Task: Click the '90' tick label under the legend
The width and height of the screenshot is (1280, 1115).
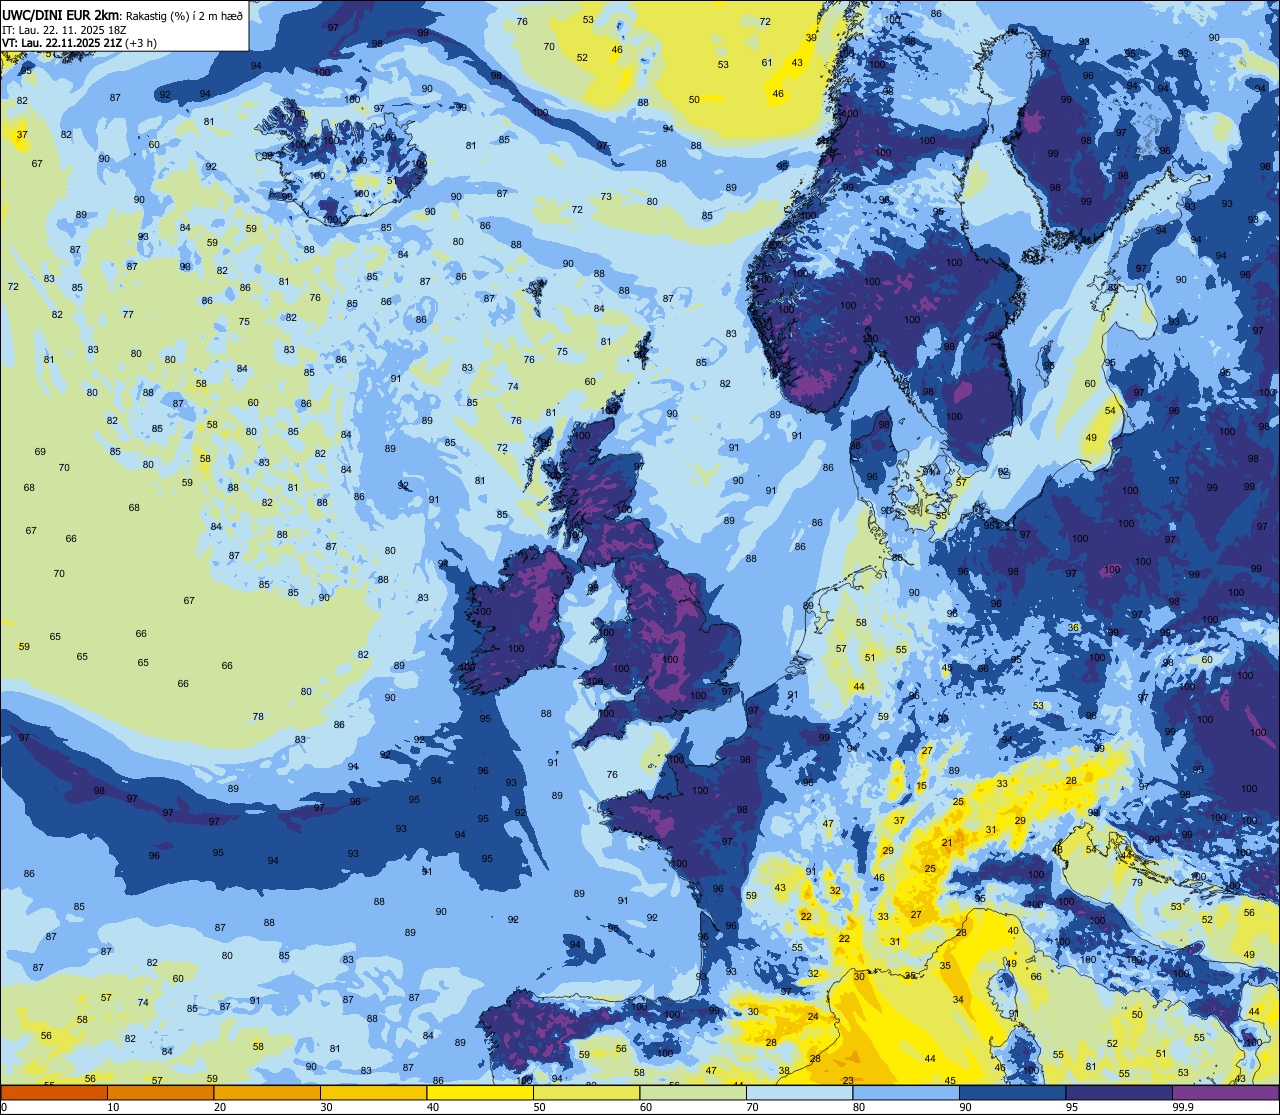Action: tap(965, 1107)
